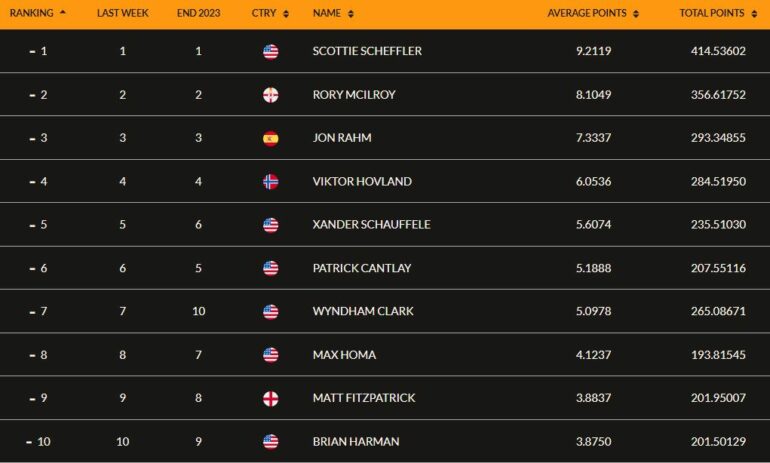Click Scottie Scheffler's USA flag icon
Viewport: 770px width, 463px height.
click(271, 52)
